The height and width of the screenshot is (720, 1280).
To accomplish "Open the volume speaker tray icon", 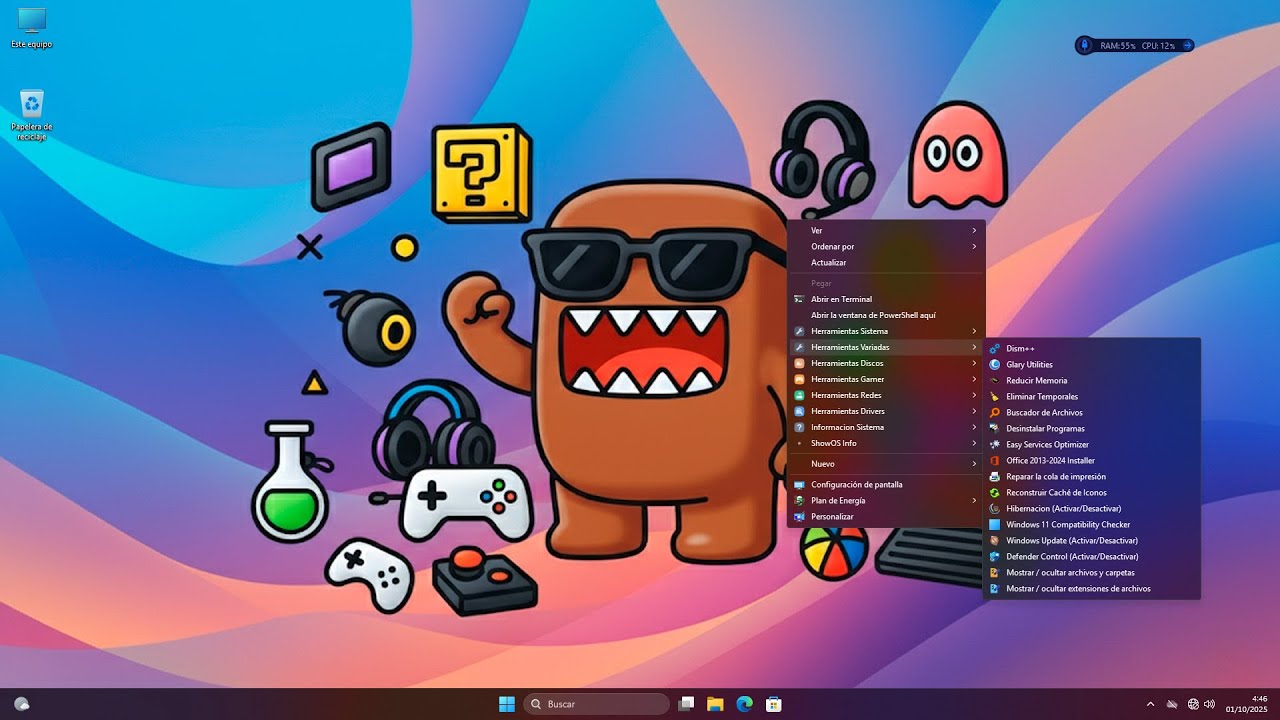I will coord(1209,704).
